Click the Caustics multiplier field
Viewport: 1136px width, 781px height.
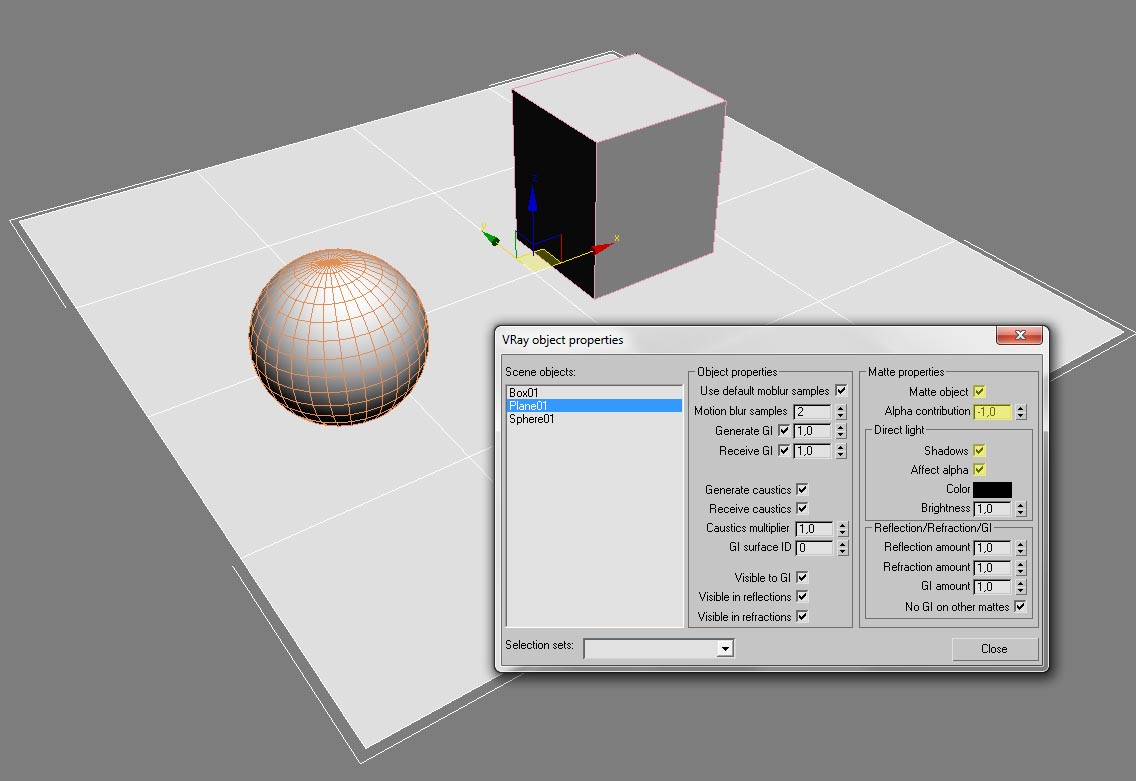815,529
